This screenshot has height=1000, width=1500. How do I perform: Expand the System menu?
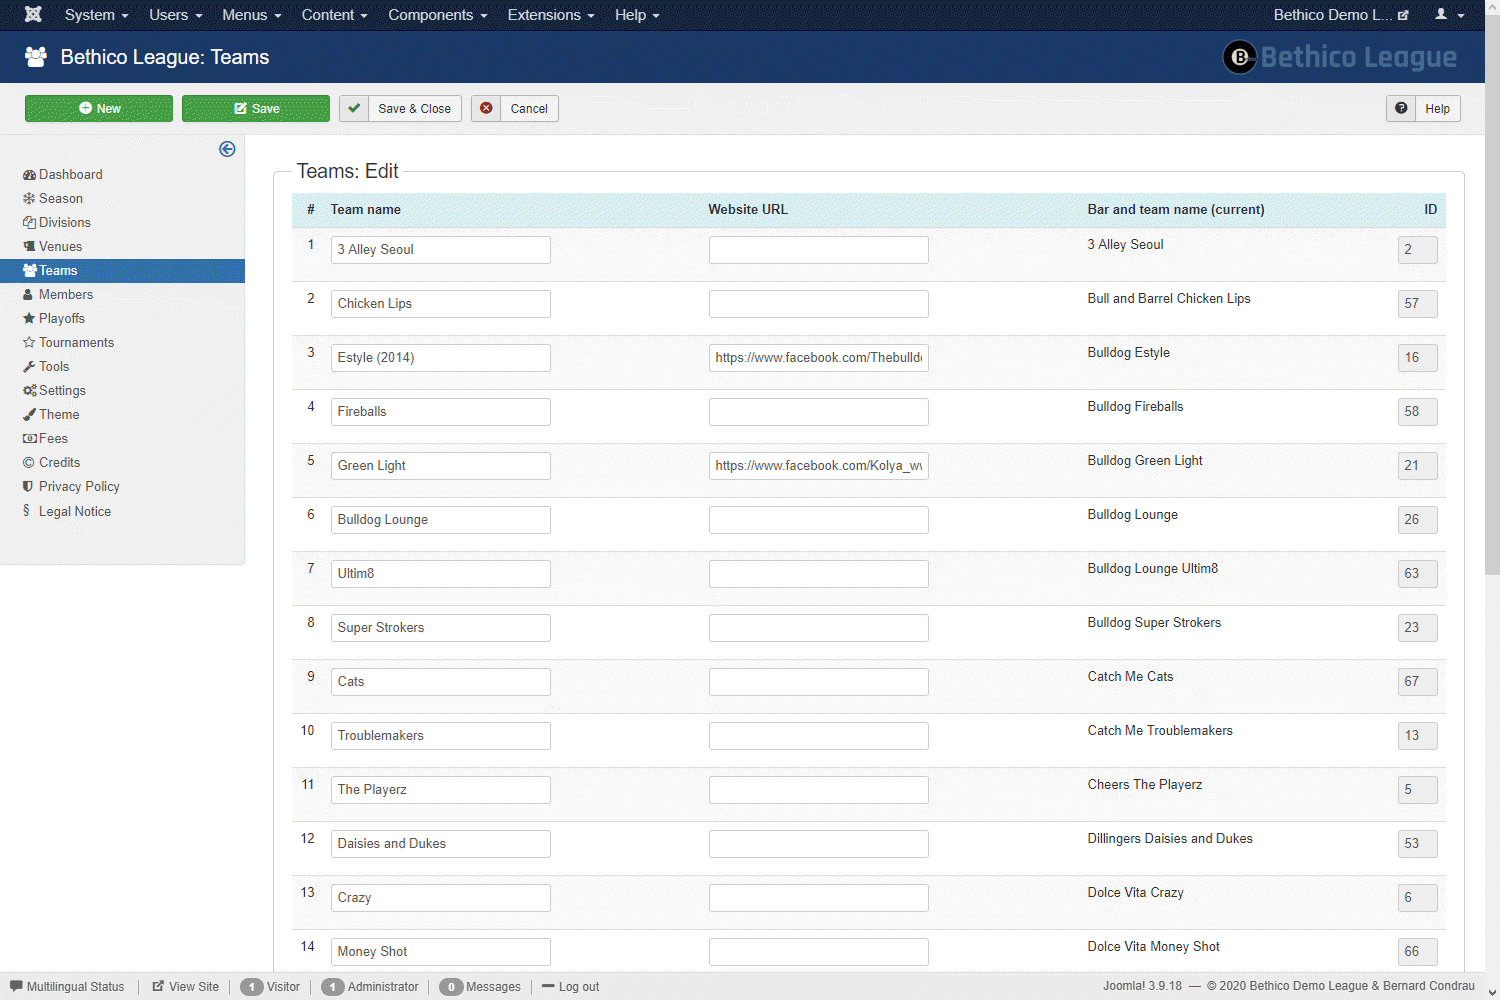tap(96, 15)
